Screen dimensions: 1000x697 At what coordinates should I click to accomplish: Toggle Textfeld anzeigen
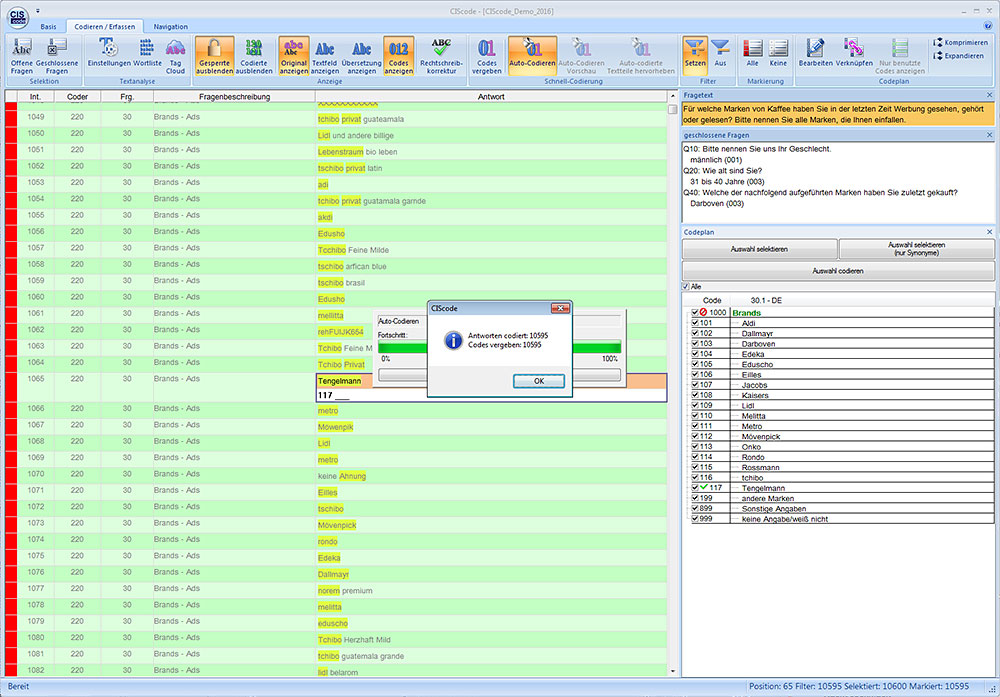tap(325, 56)
